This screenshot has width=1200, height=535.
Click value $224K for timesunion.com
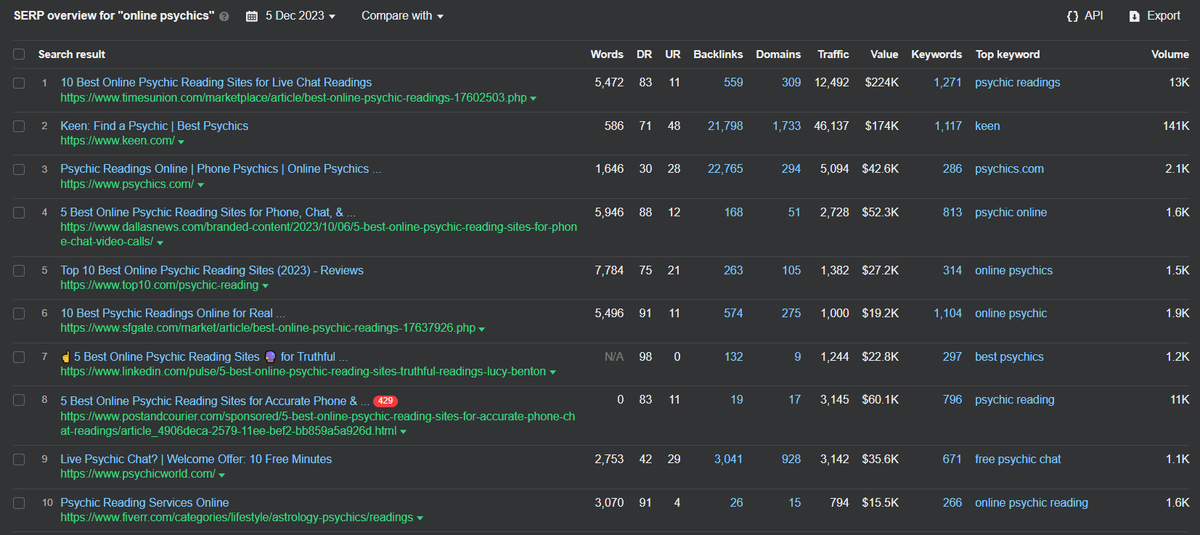click(x=880, y=83)
